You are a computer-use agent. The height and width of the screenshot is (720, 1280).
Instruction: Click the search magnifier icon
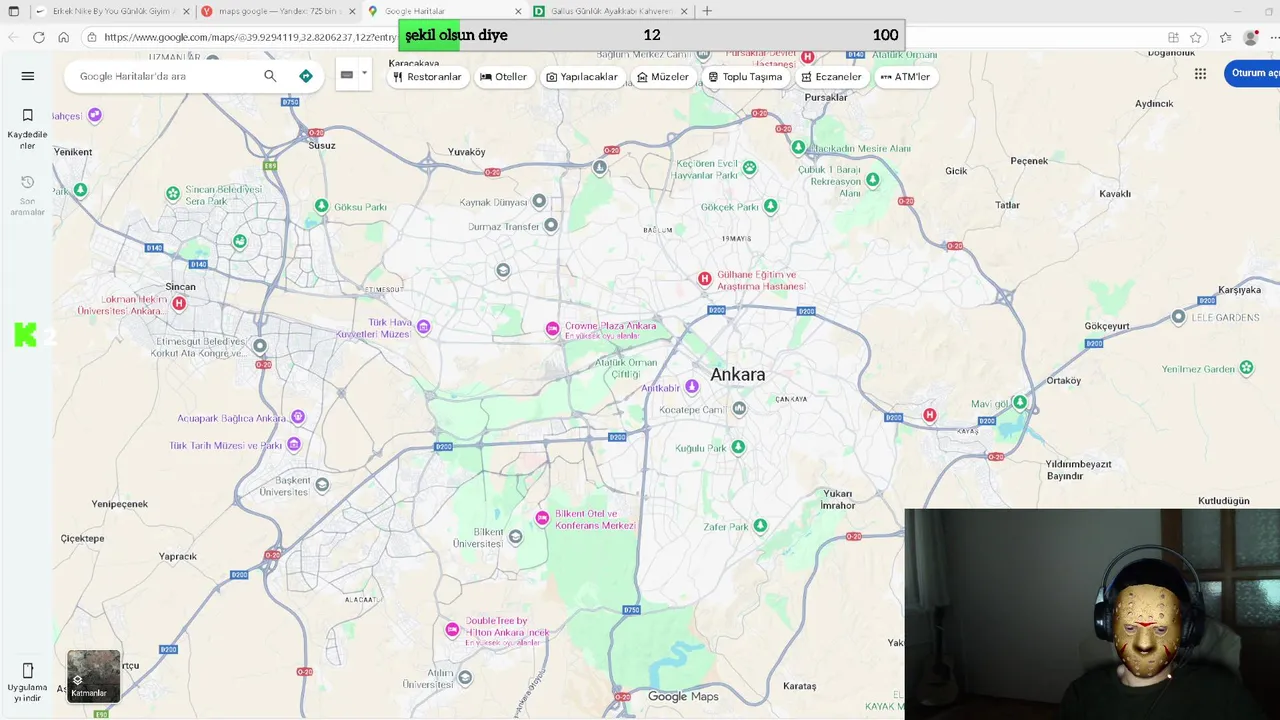click(x=270, y=76)
